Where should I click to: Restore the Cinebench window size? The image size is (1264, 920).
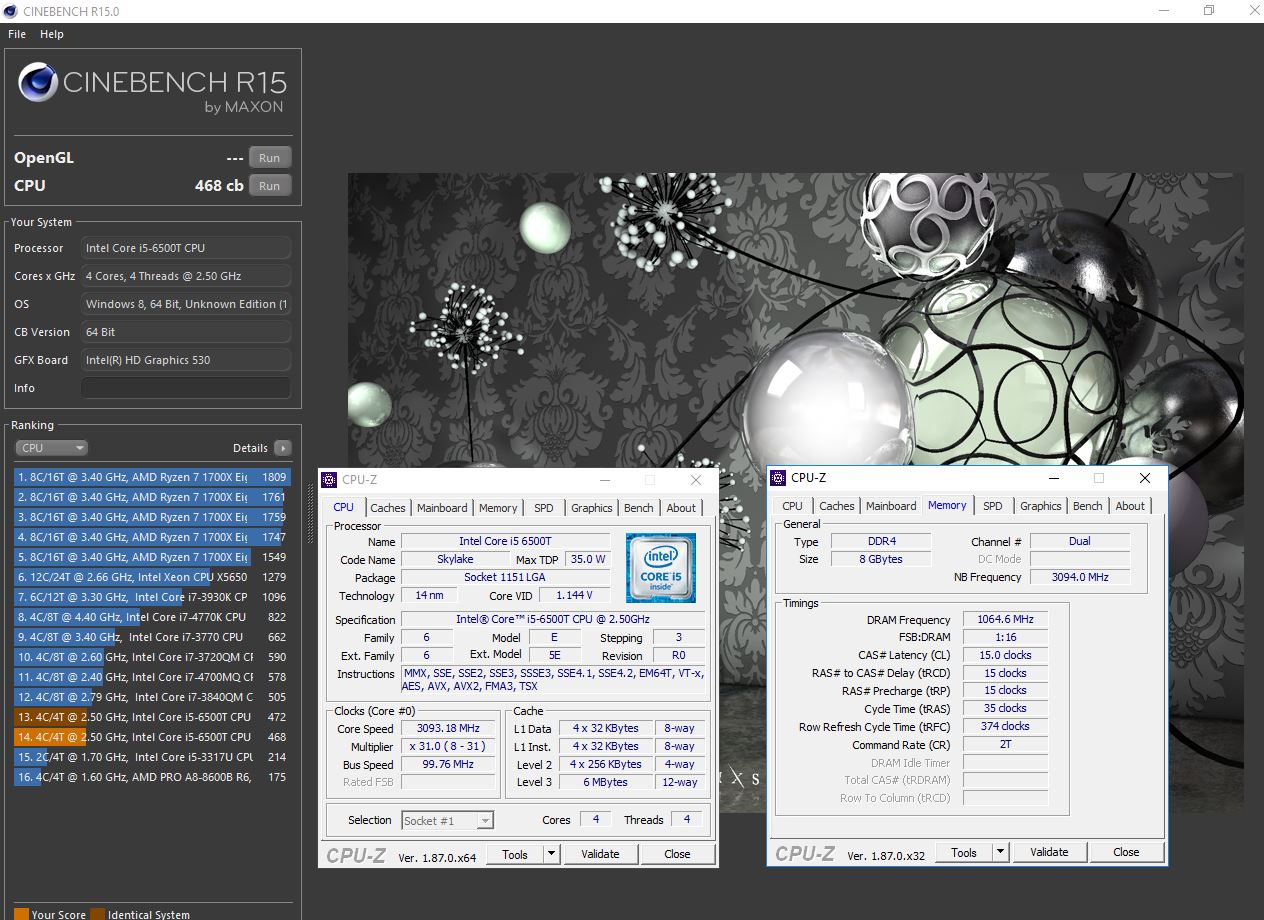click(1208, 10)
